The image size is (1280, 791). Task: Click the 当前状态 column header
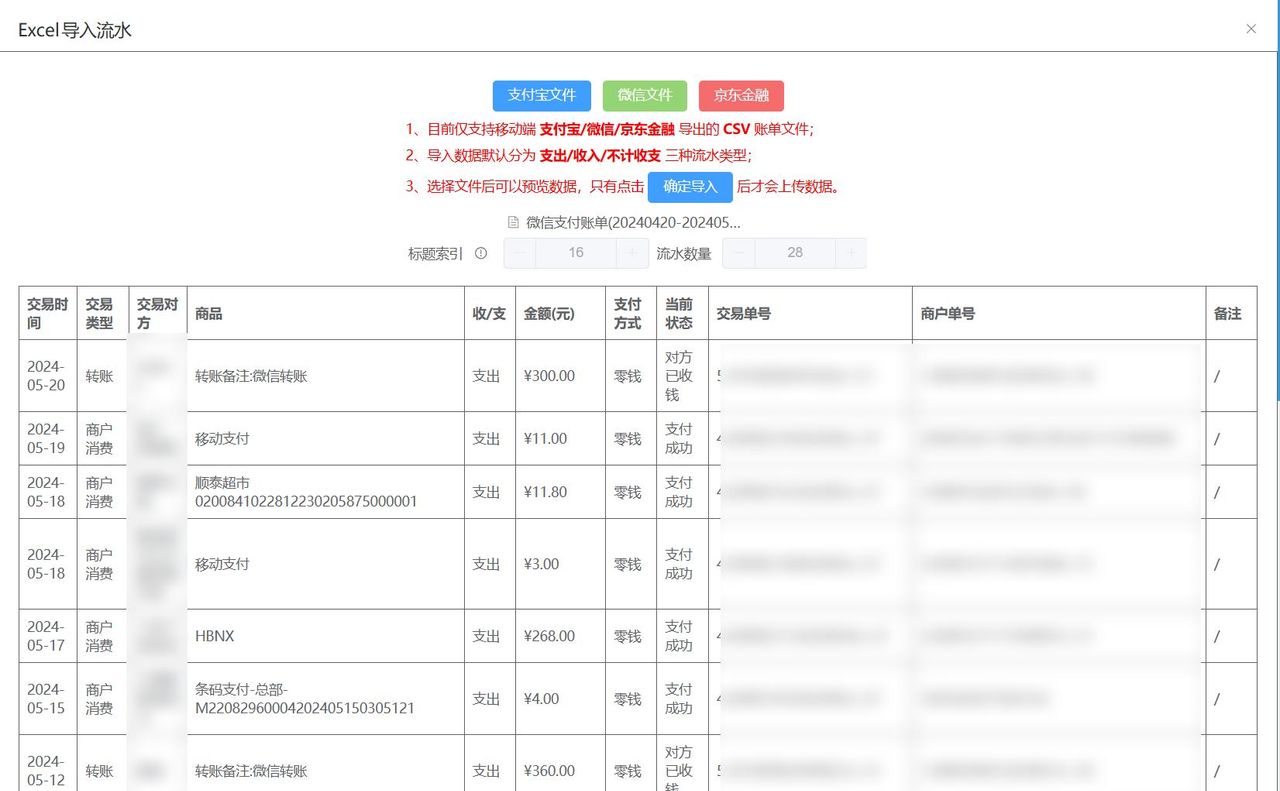tap(682, 313)
